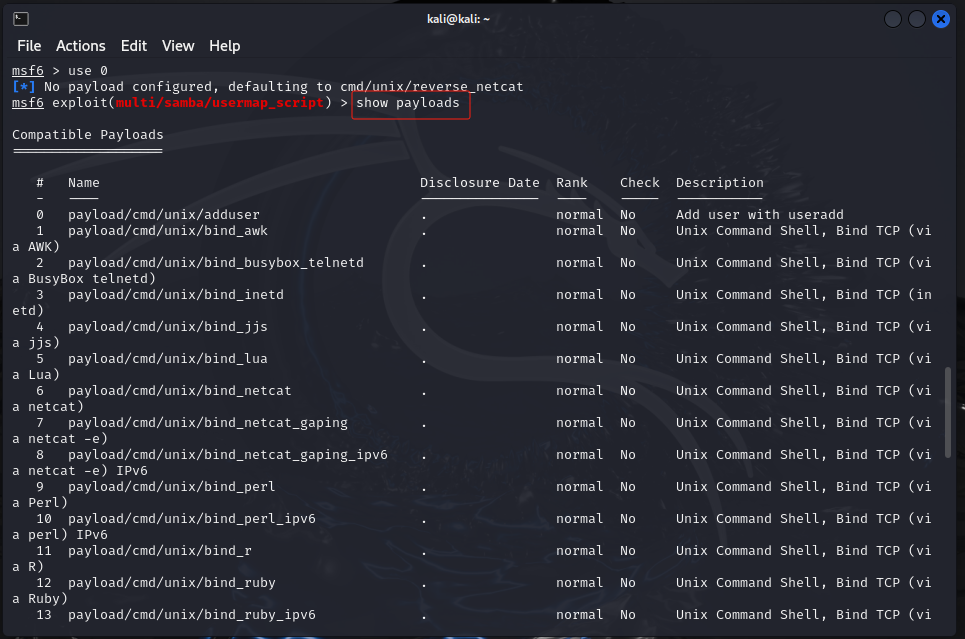965x639 pixels.
Task: Click payload/cmd/unix/bind_perl entry
Action: click(x=172, y=487)
